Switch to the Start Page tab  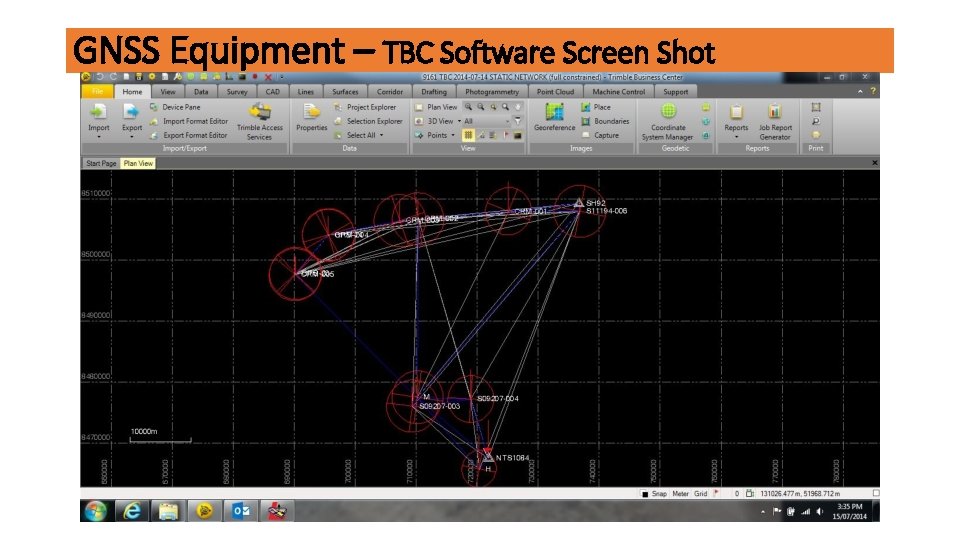pos(101,163)
